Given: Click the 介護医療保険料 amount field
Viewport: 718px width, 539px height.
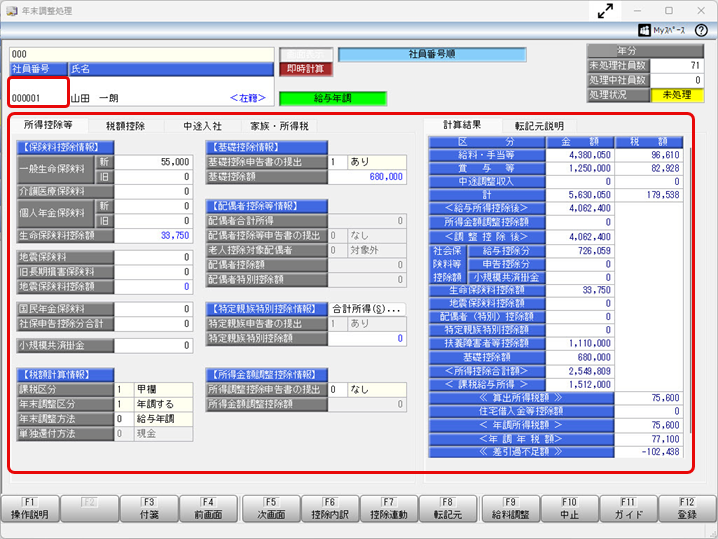Looking at the screenshot, I should point(153,191).
